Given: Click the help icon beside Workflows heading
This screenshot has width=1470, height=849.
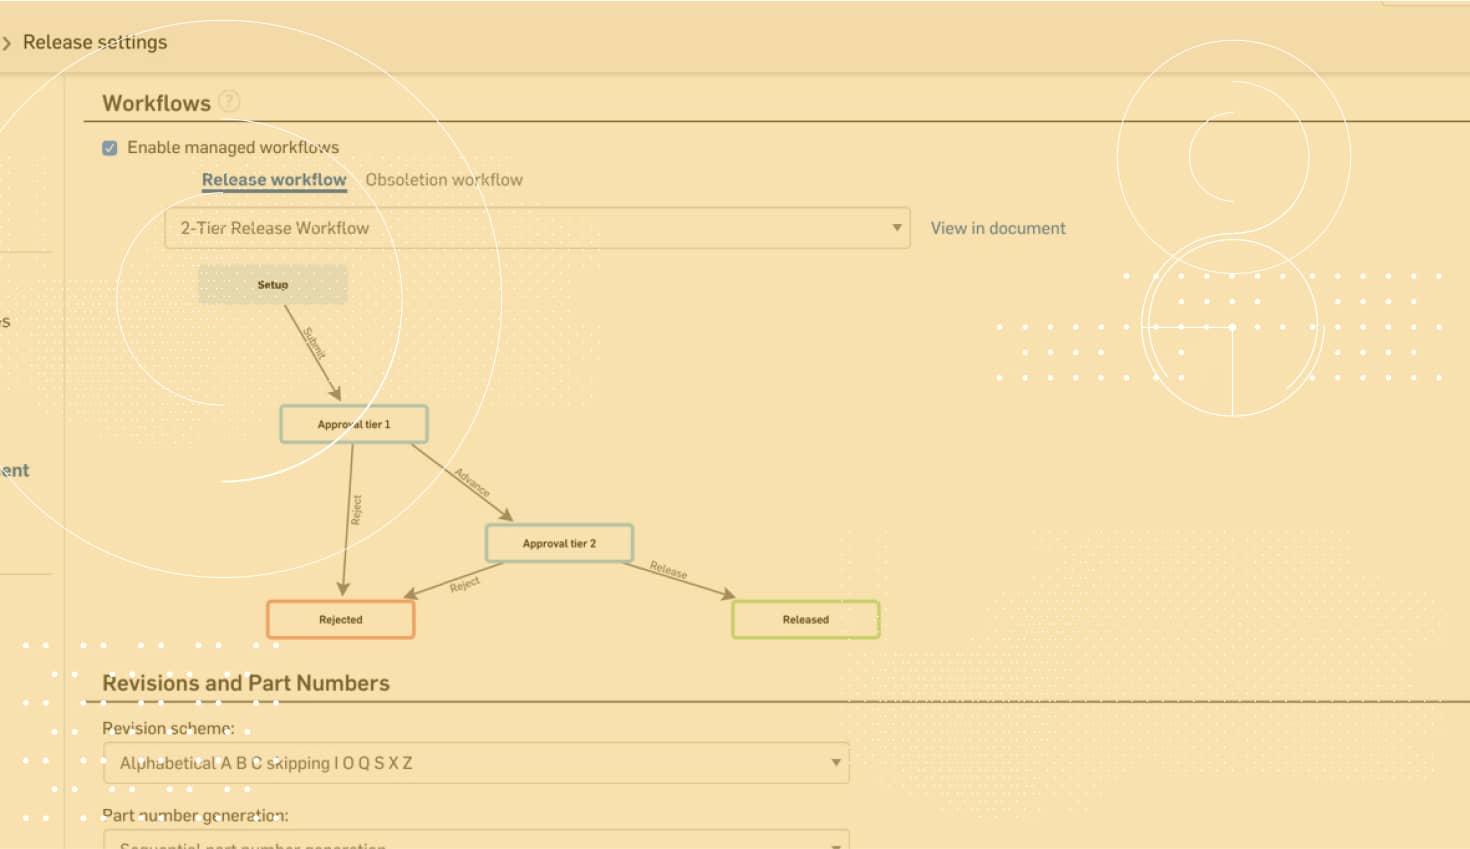Looking at the screenshot, I should pos(229,101).
